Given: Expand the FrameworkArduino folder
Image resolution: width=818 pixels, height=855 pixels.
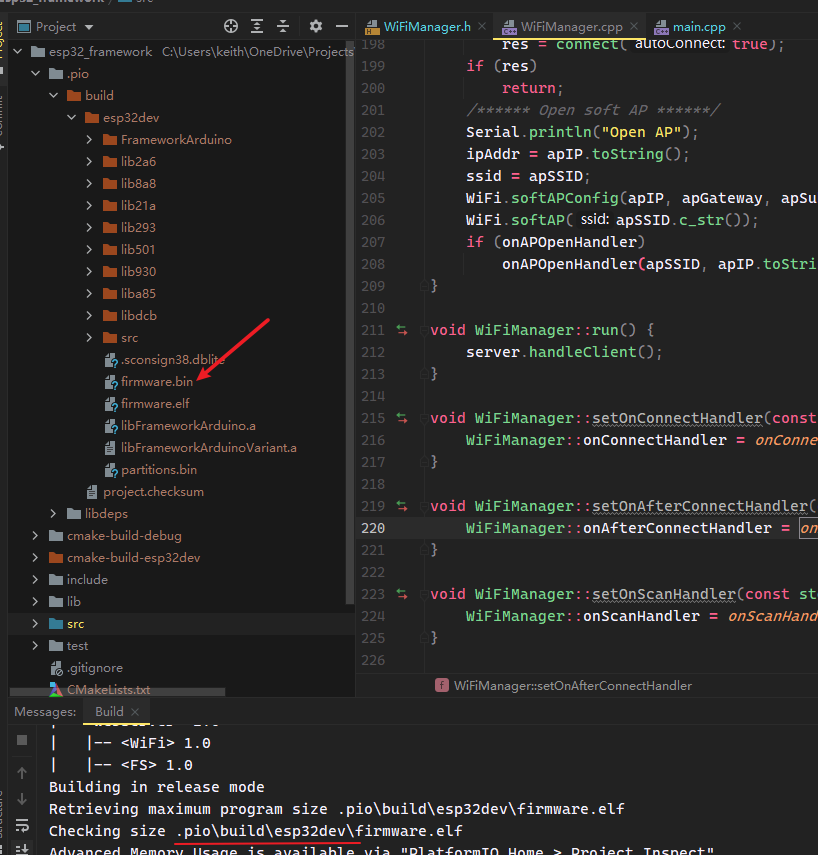Looking at the screenshot, I should 89,140.
